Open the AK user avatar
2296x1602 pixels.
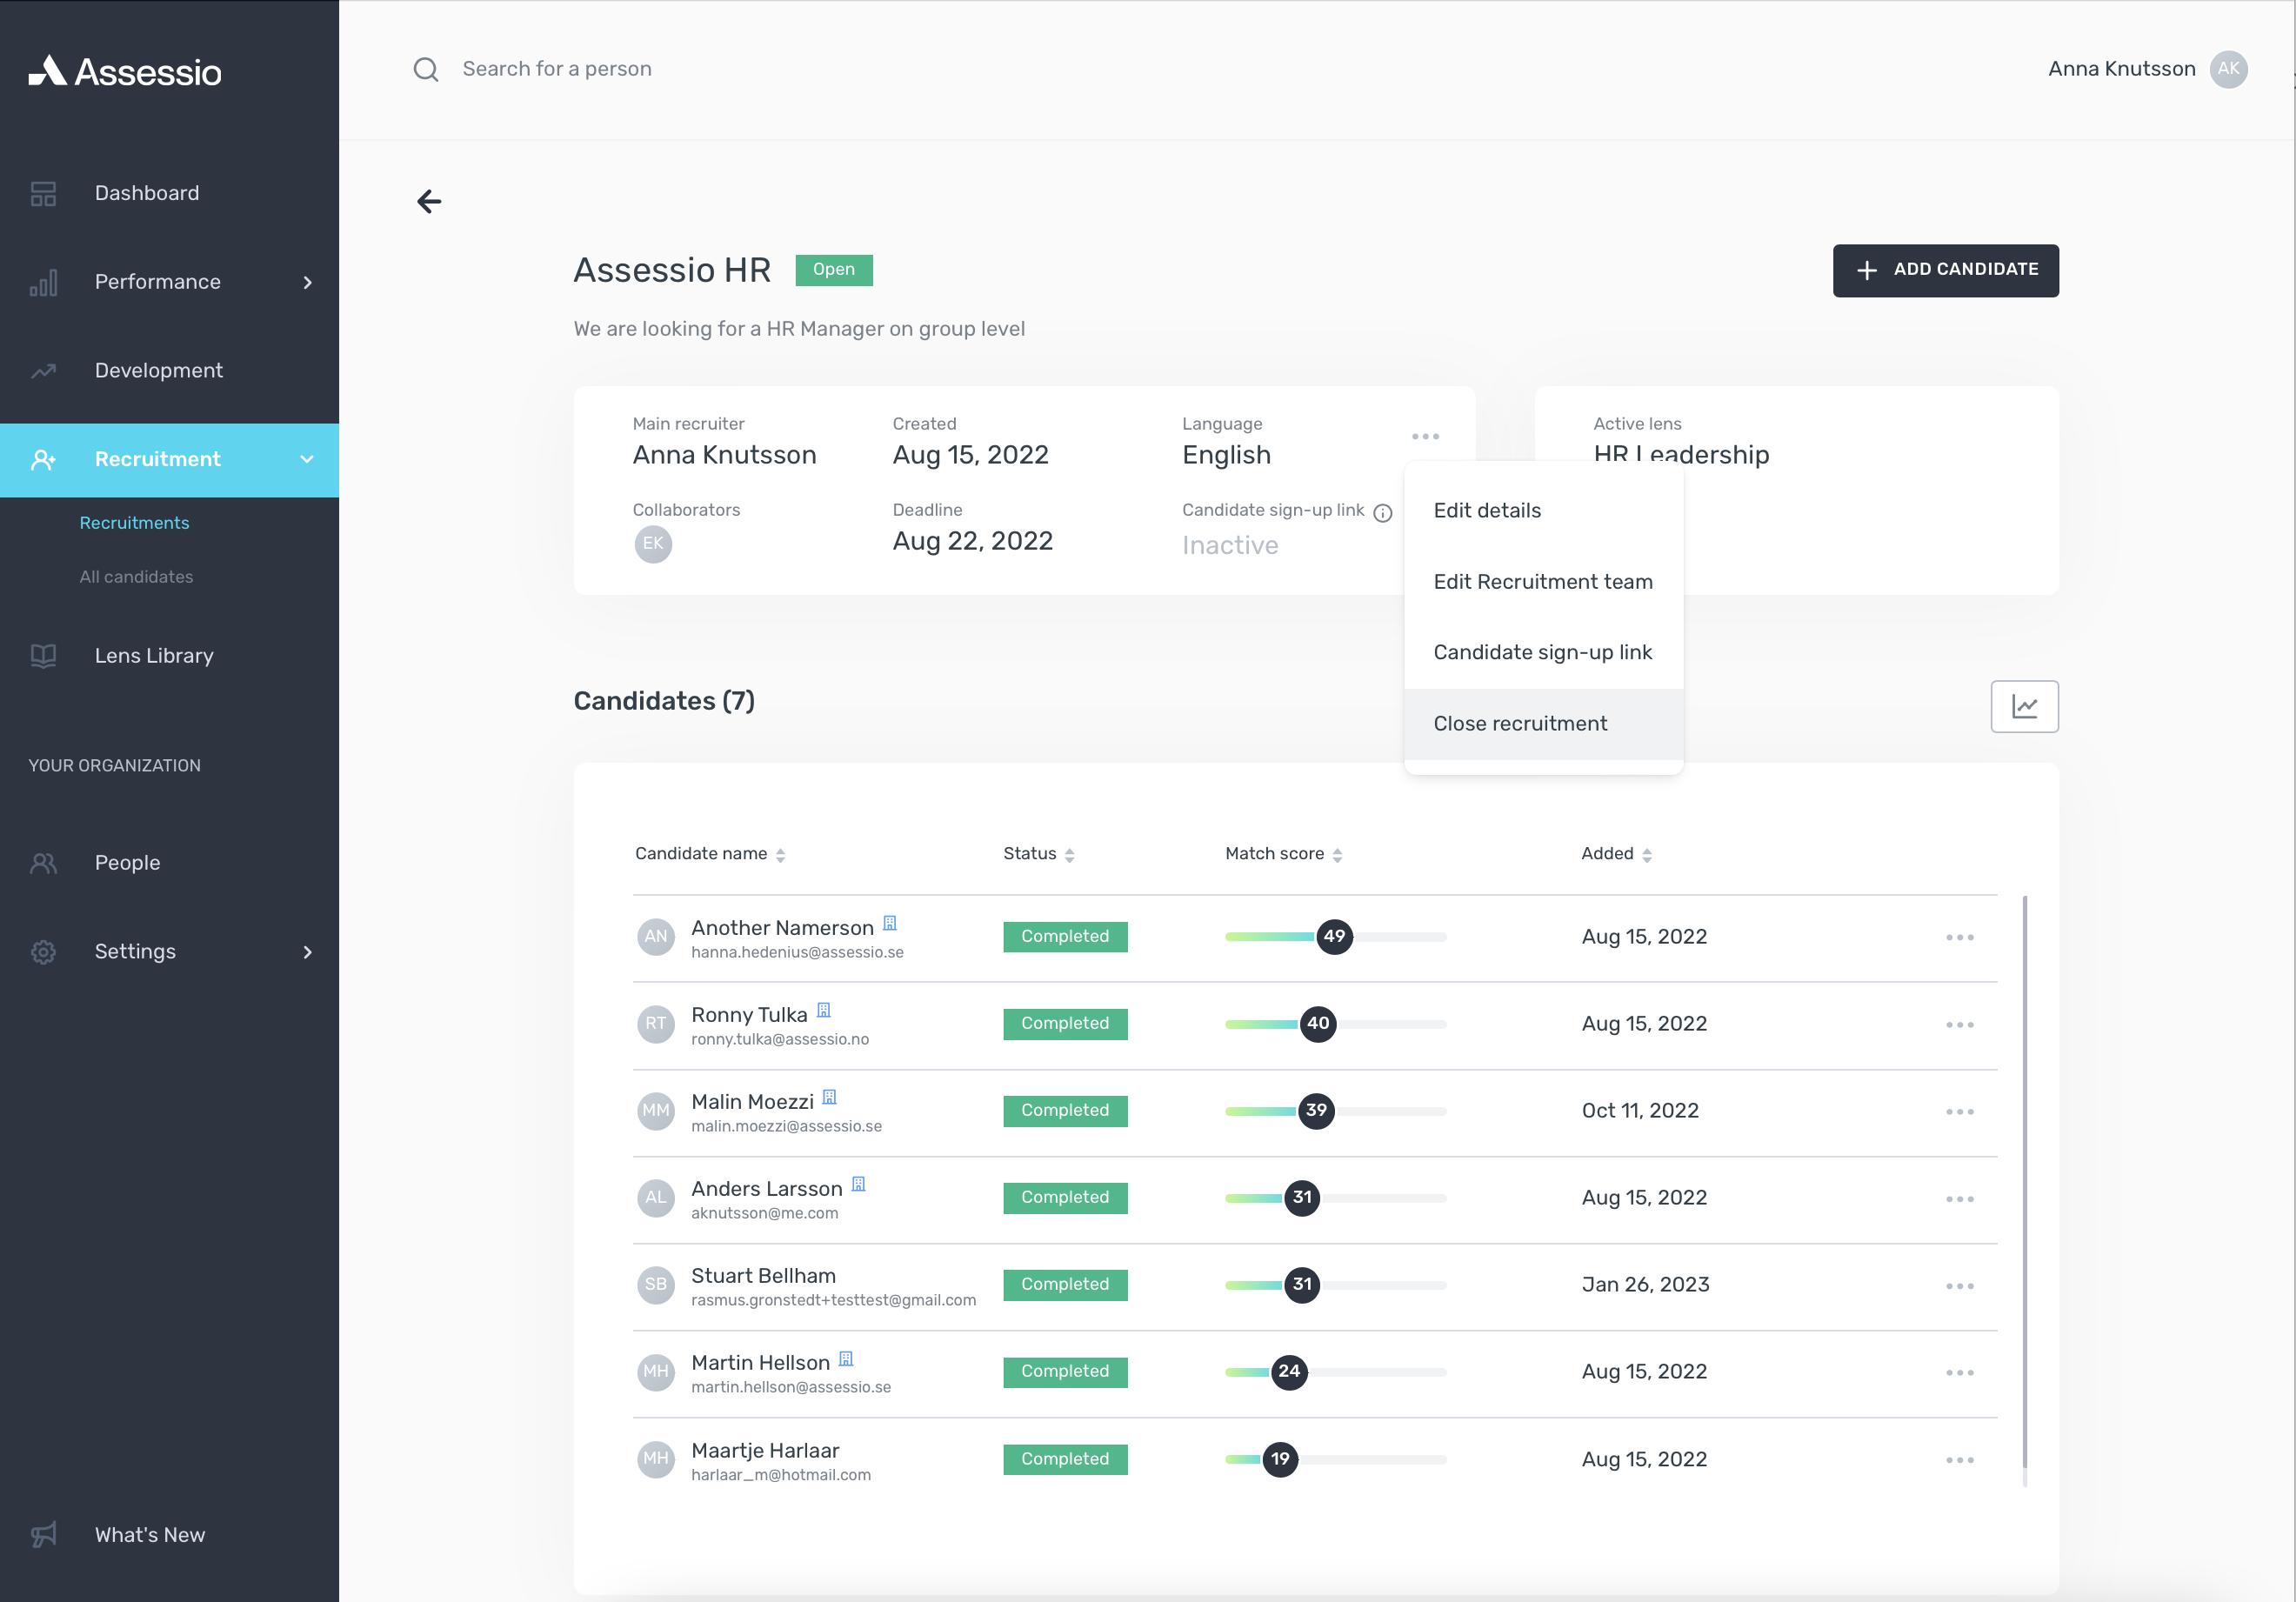click(x=2229, y=69)
